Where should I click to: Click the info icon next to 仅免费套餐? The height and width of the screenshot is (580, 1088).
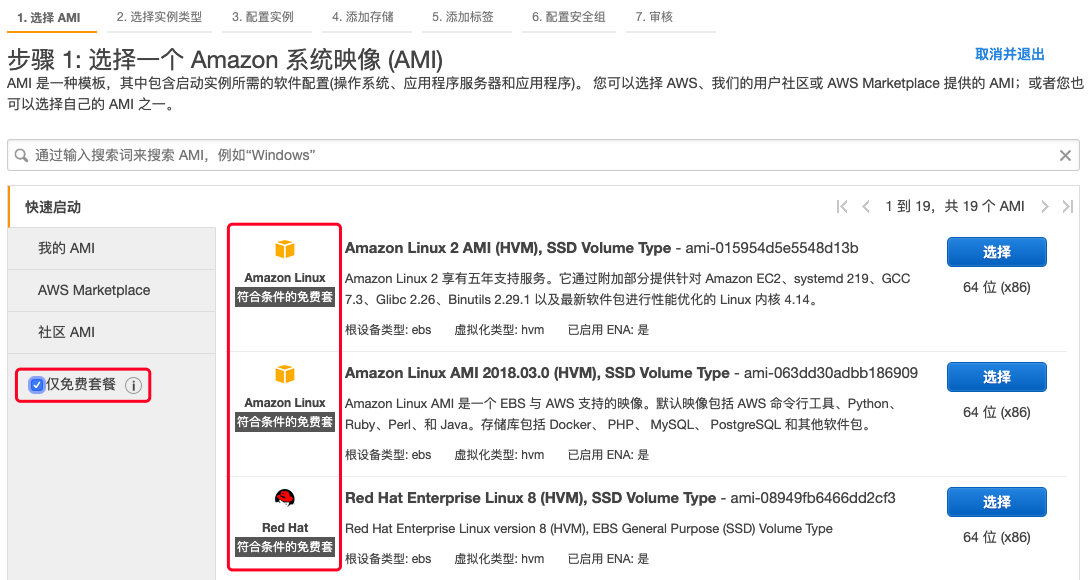click(x=133, y=385)
